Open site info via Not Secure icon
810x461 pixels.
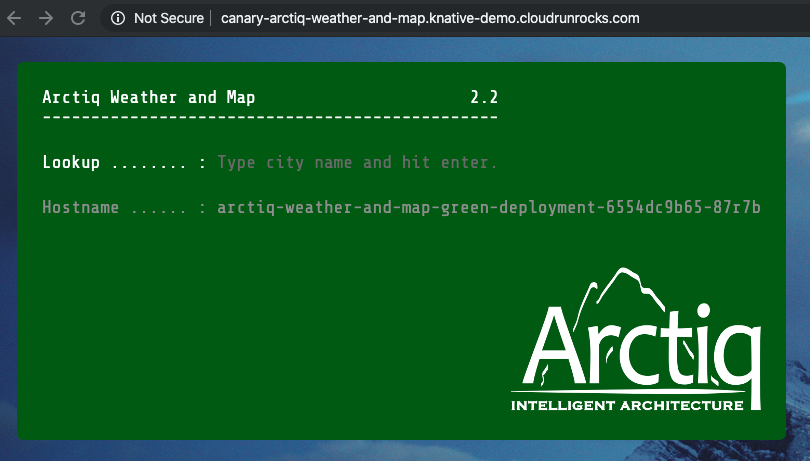(118, 18)
